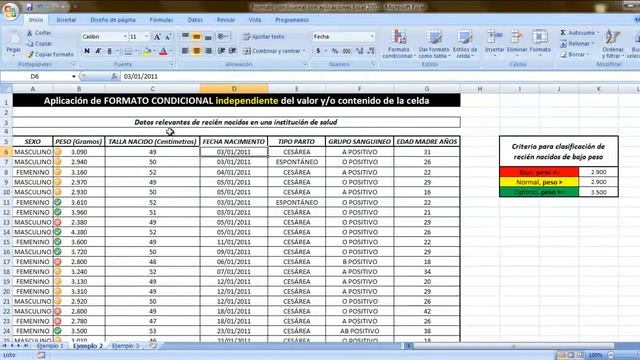Click the fill color bucket icon
The image size is (640, 360).
pos(147,51)
